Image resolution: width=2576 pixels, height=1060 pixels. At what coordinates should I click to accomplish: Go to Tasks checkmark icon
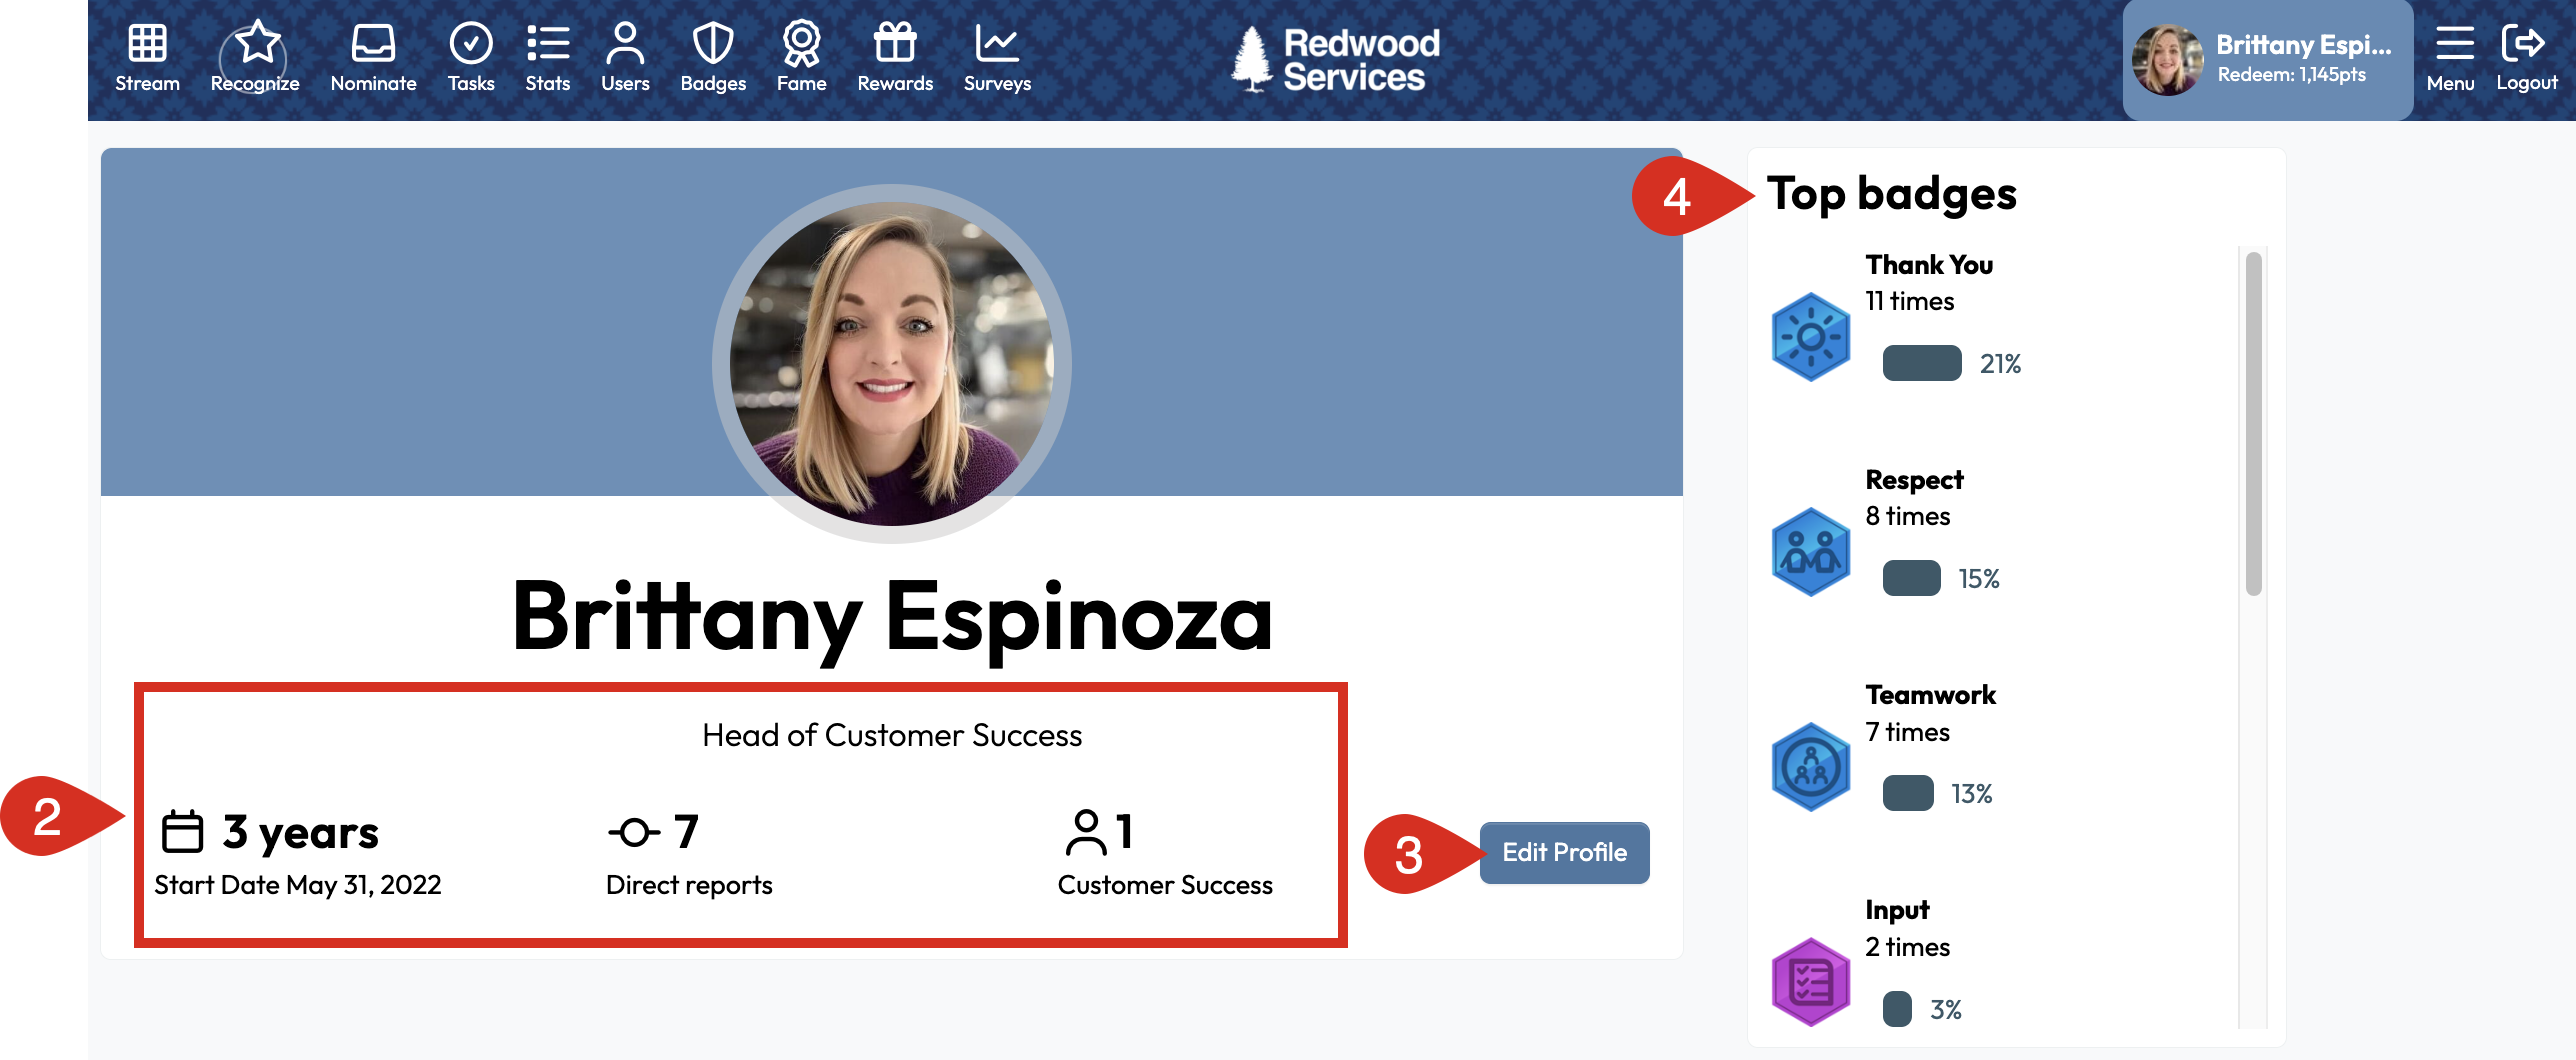pos(470,44)
